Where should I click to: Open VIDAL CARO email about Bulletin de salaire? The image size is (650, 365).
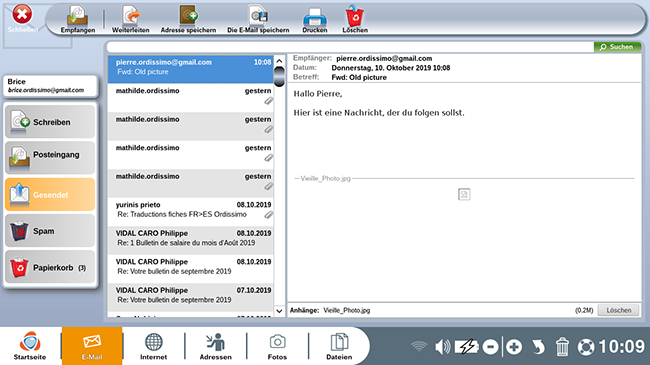pyautogui.click(x=191, y=240)
